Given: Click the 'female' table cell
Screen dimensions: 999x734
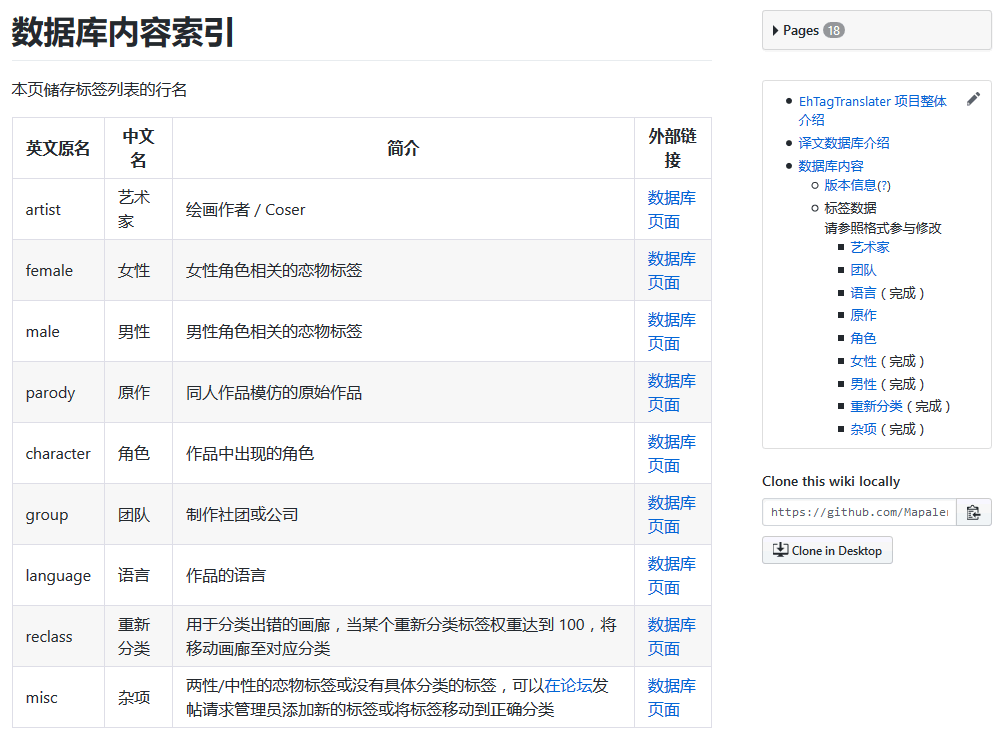Looking at the screenshot, I should click(x=58, y=271).
